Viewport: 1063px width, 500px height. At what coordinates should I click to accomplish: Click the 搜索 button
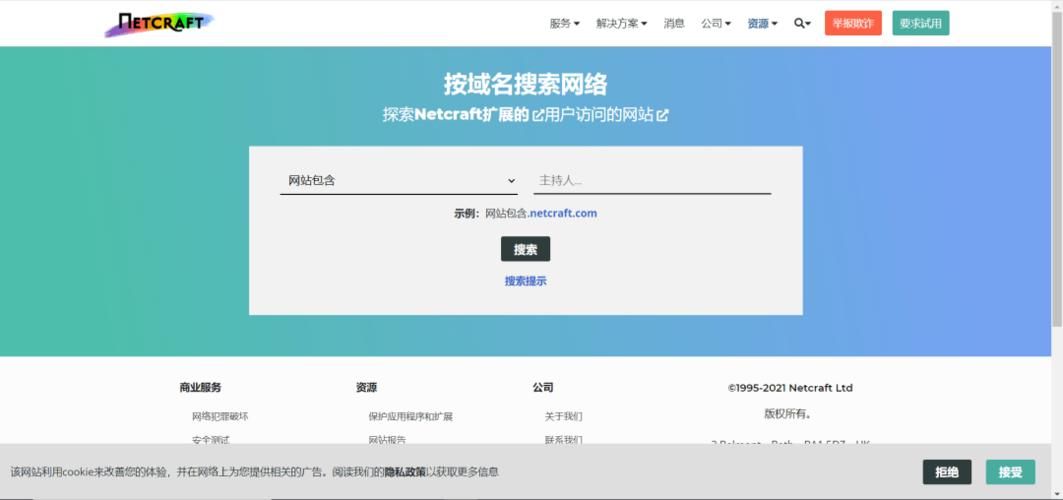point(525,249)
